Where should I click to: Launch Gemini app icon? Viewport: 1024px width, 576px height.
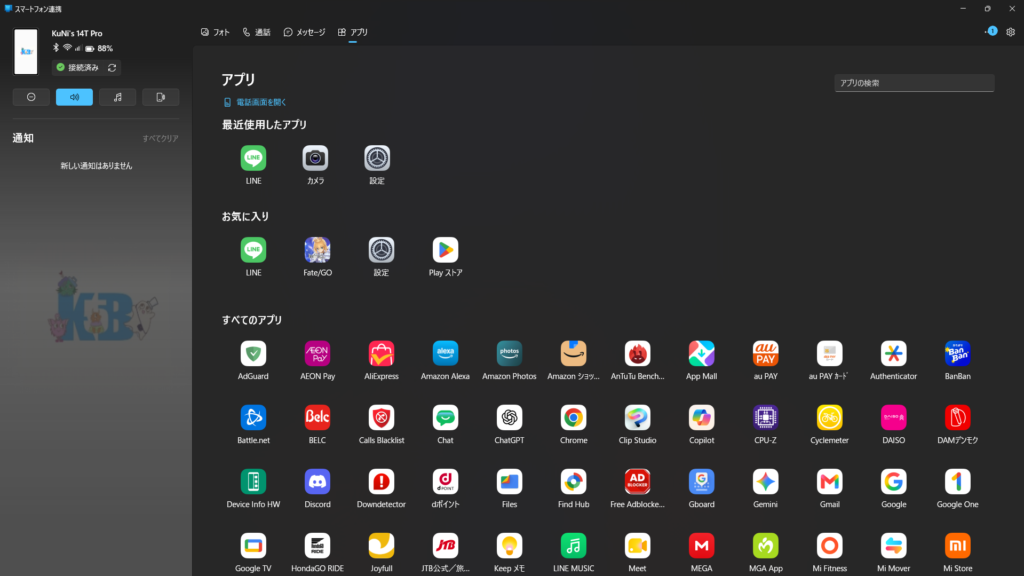pyautogui.click(x=765, y=481)
